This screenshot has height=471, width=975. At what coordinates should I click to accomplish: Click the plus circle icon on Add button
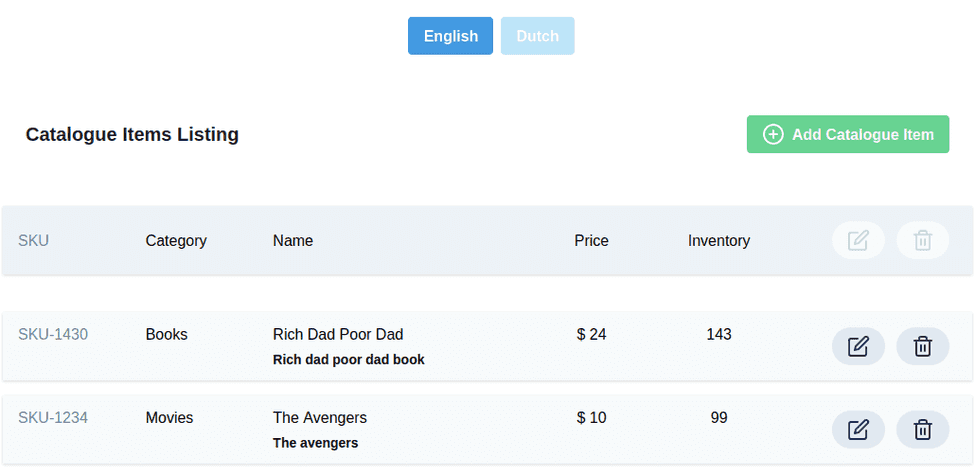point(773,134)
